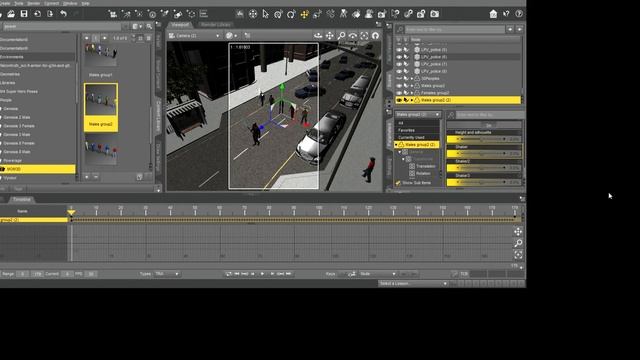Click the Content Library search magnifier icon
Viewport: 640px width, 360px height.
coord(149,27)
